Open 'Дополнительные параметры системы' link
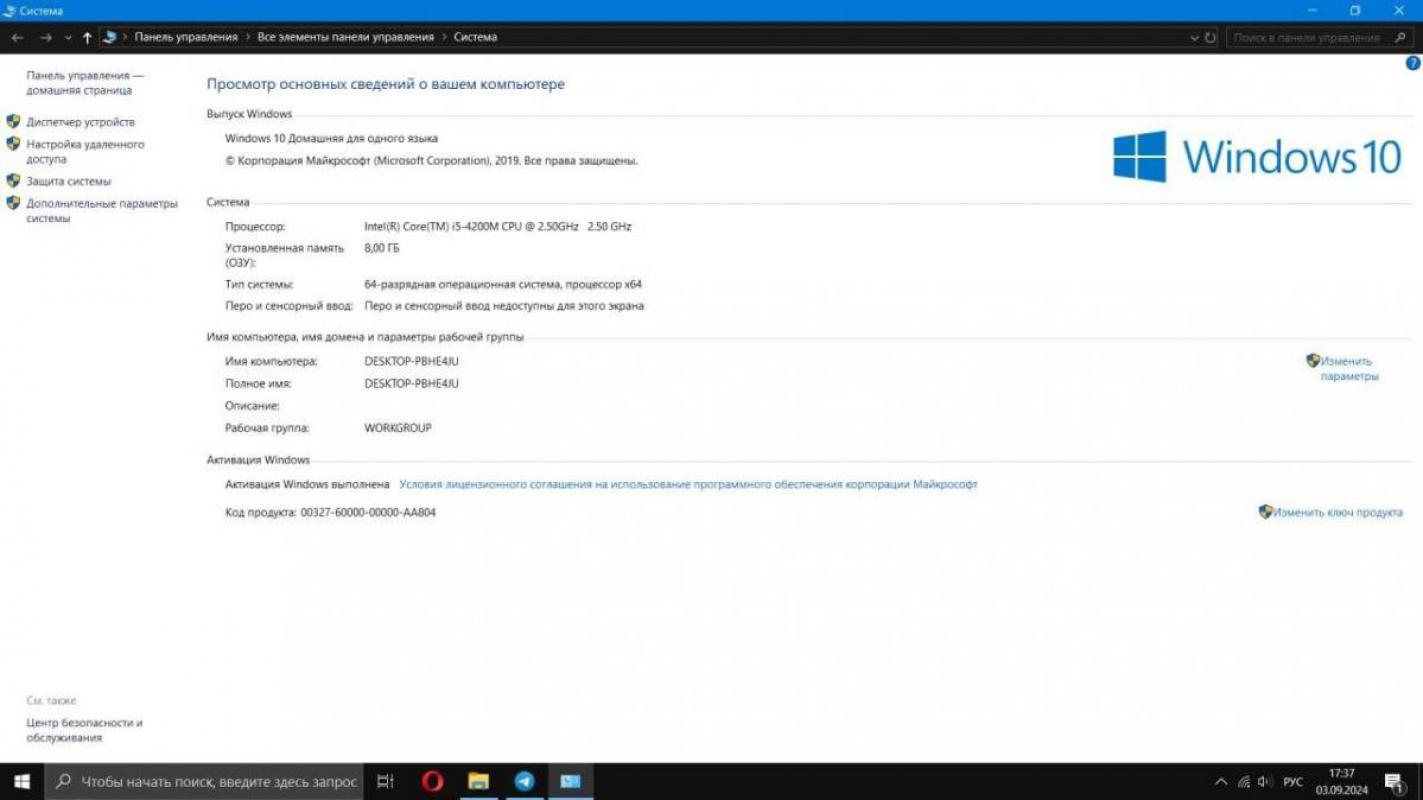Screen dimensions: 1423x800 (x=102, y=211)
